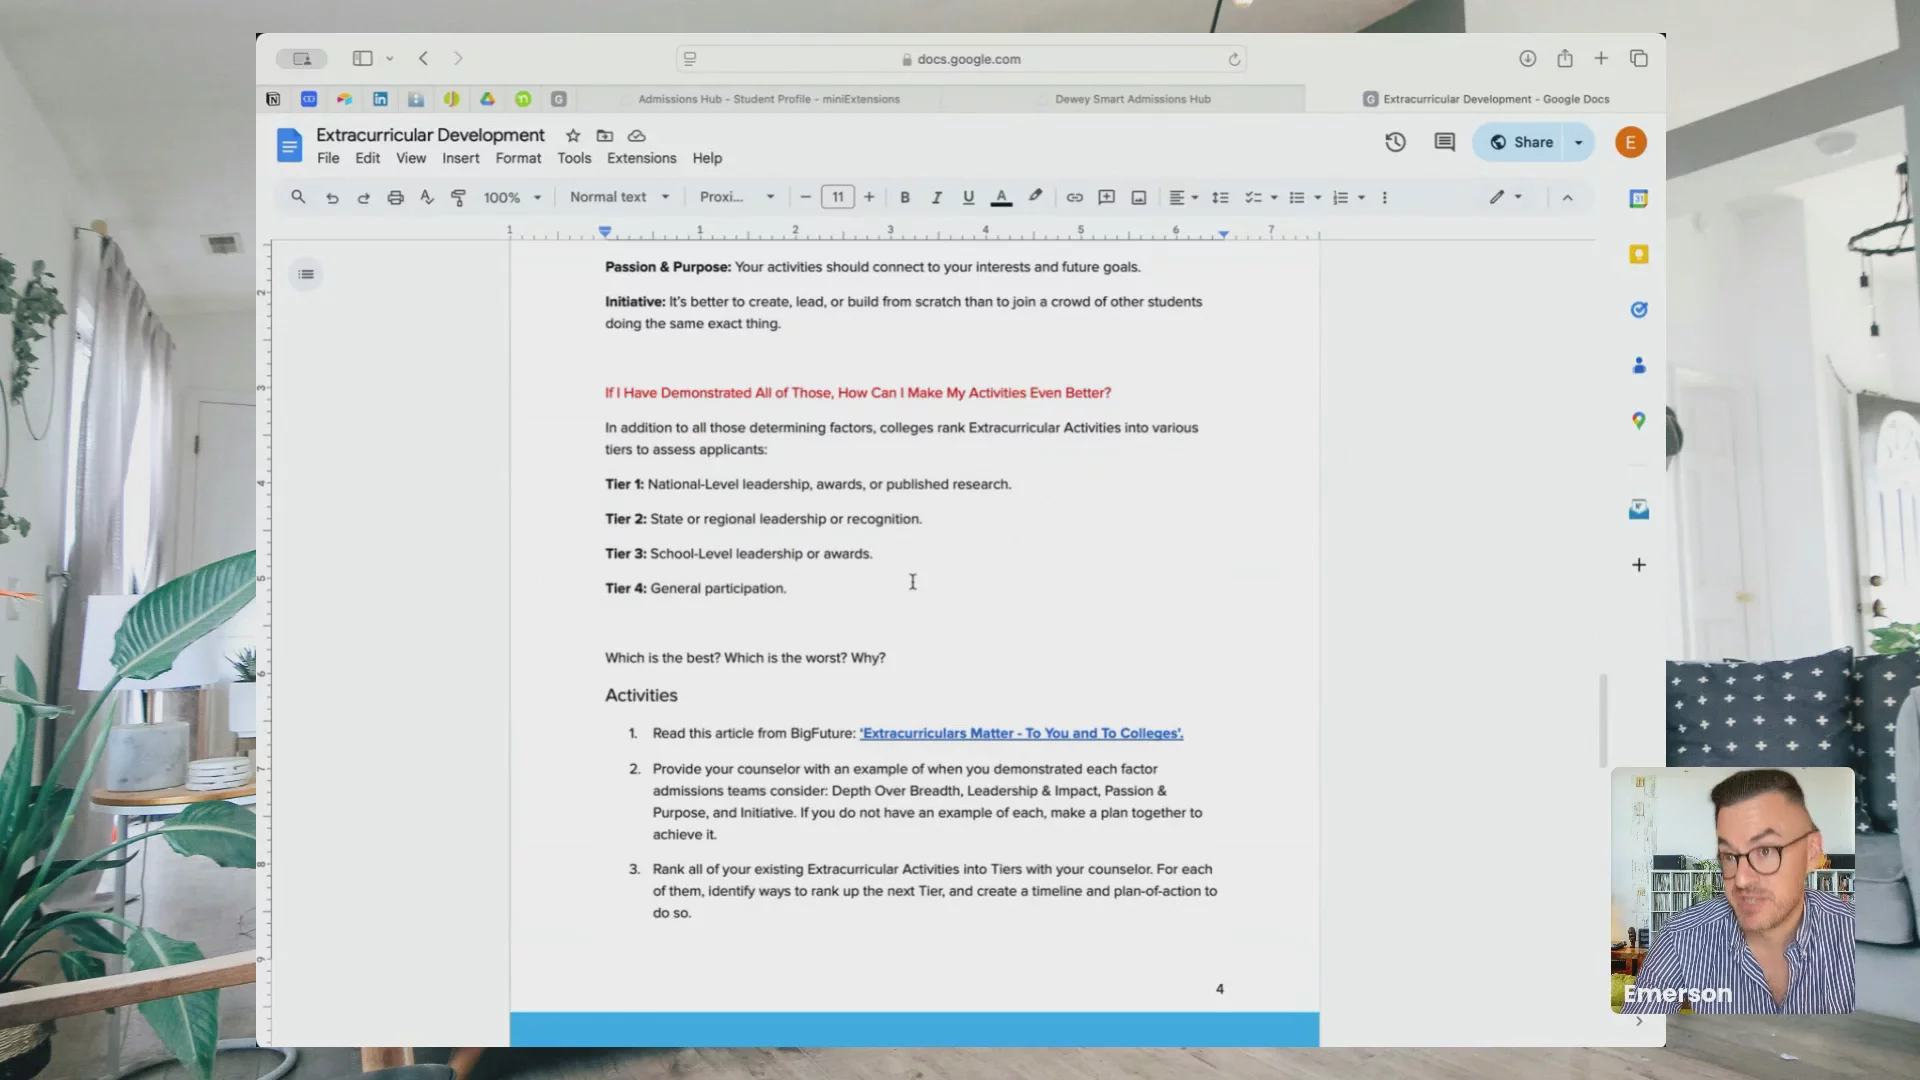Open the checklist dropdown arrow
Viewport: 1920px width, 1080px height.
pos(1274,198)
